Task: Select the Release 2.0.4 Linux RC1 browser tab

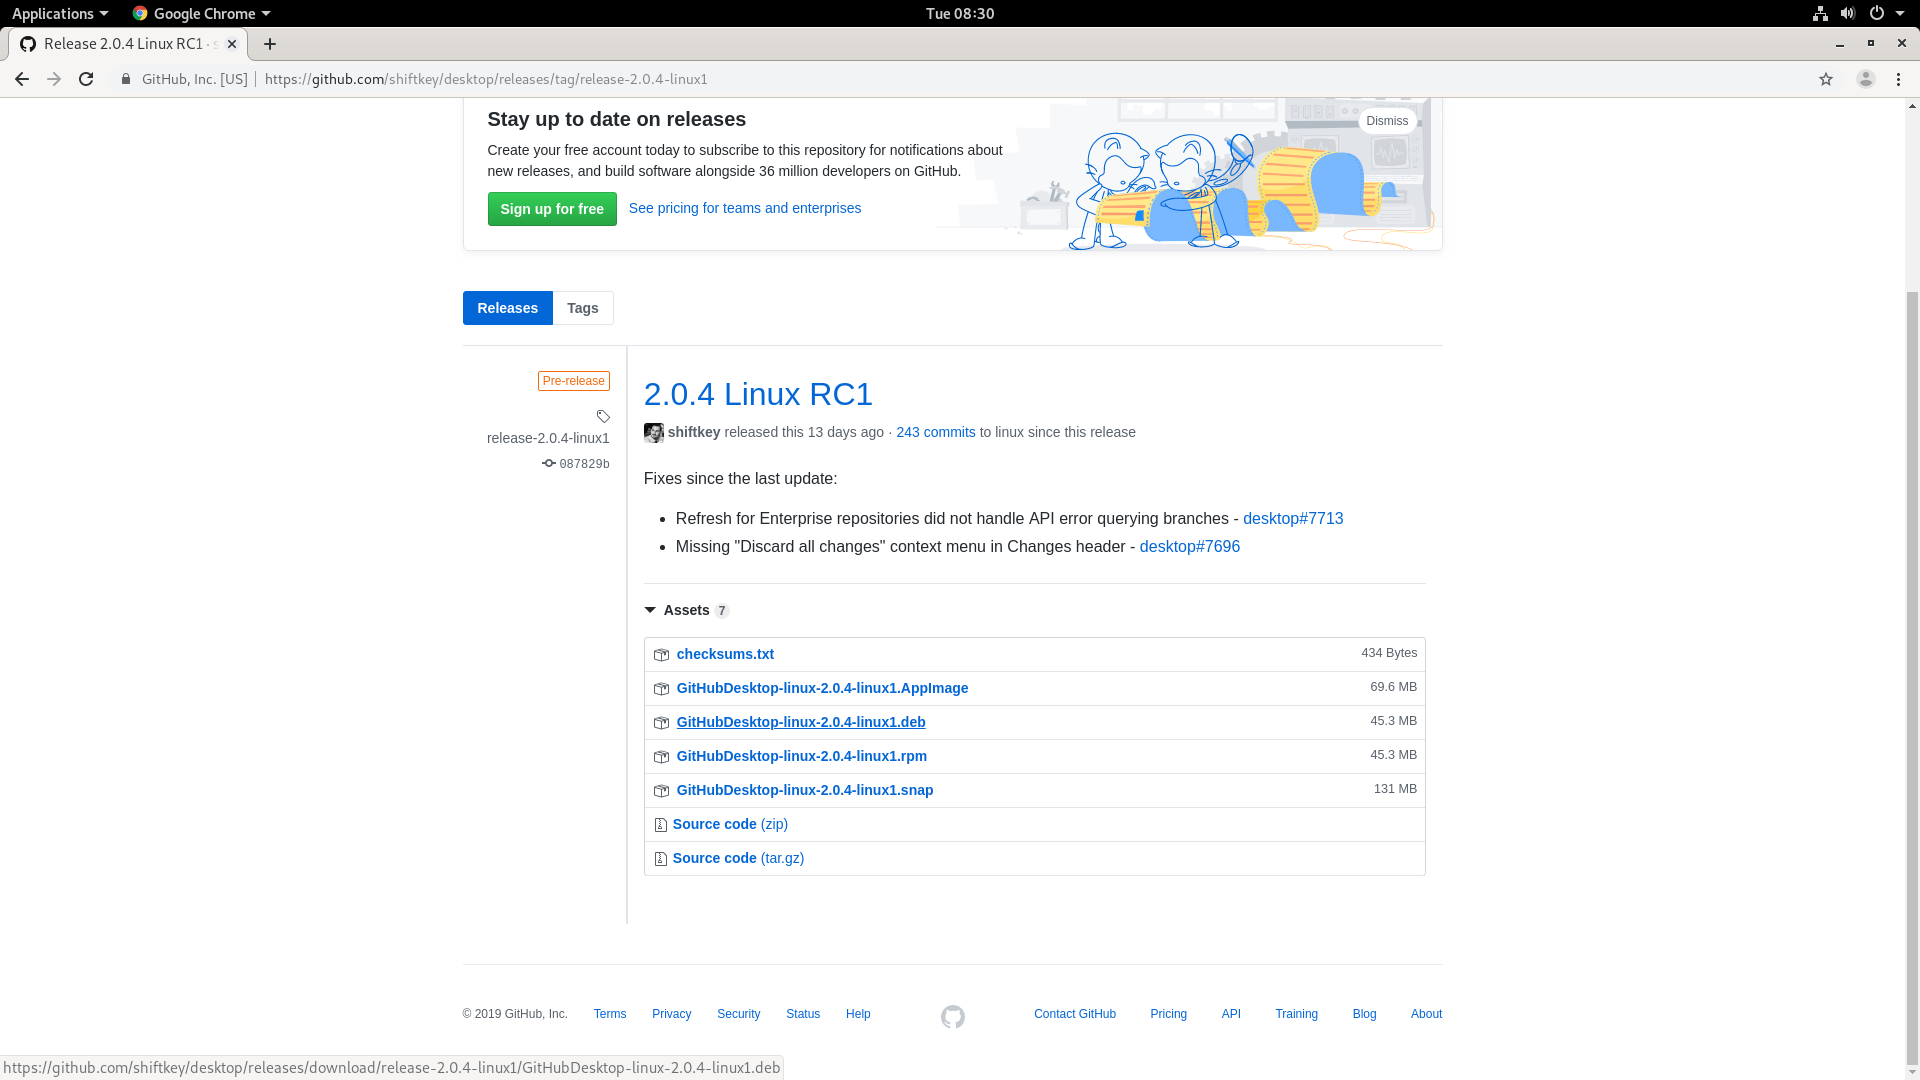Action: pyautogui.click(x=127, y=44)
